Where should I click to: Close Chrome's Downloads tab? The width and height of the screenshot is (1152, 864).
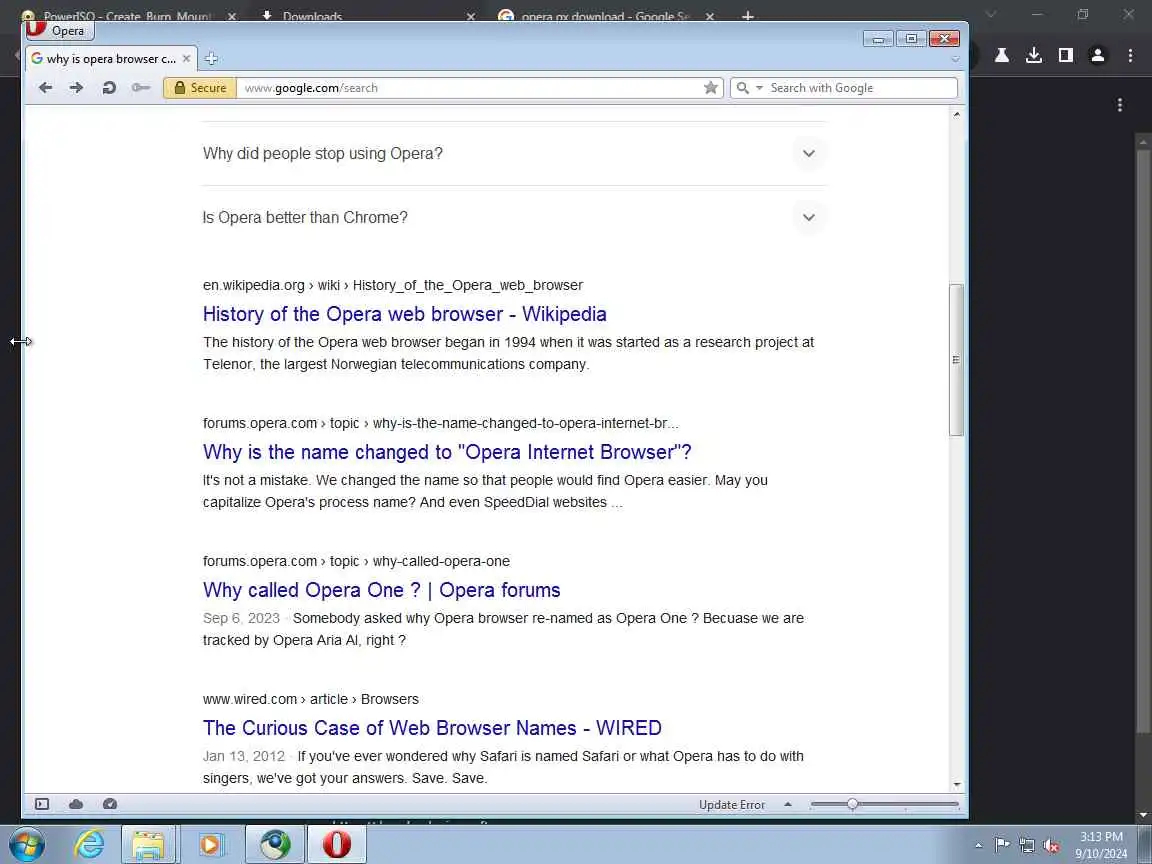coord(471,15)
